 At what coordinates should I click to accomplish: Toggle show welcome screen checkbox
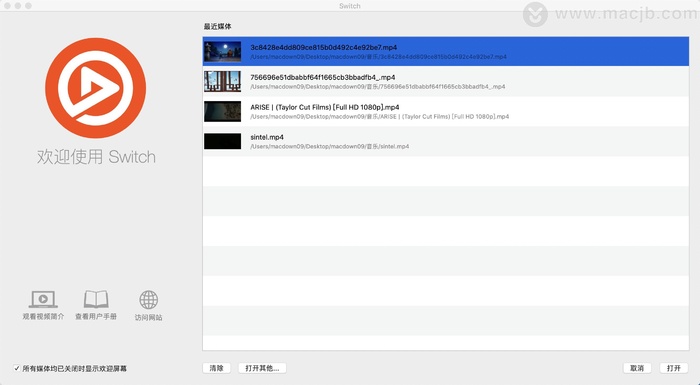point(17,368)
